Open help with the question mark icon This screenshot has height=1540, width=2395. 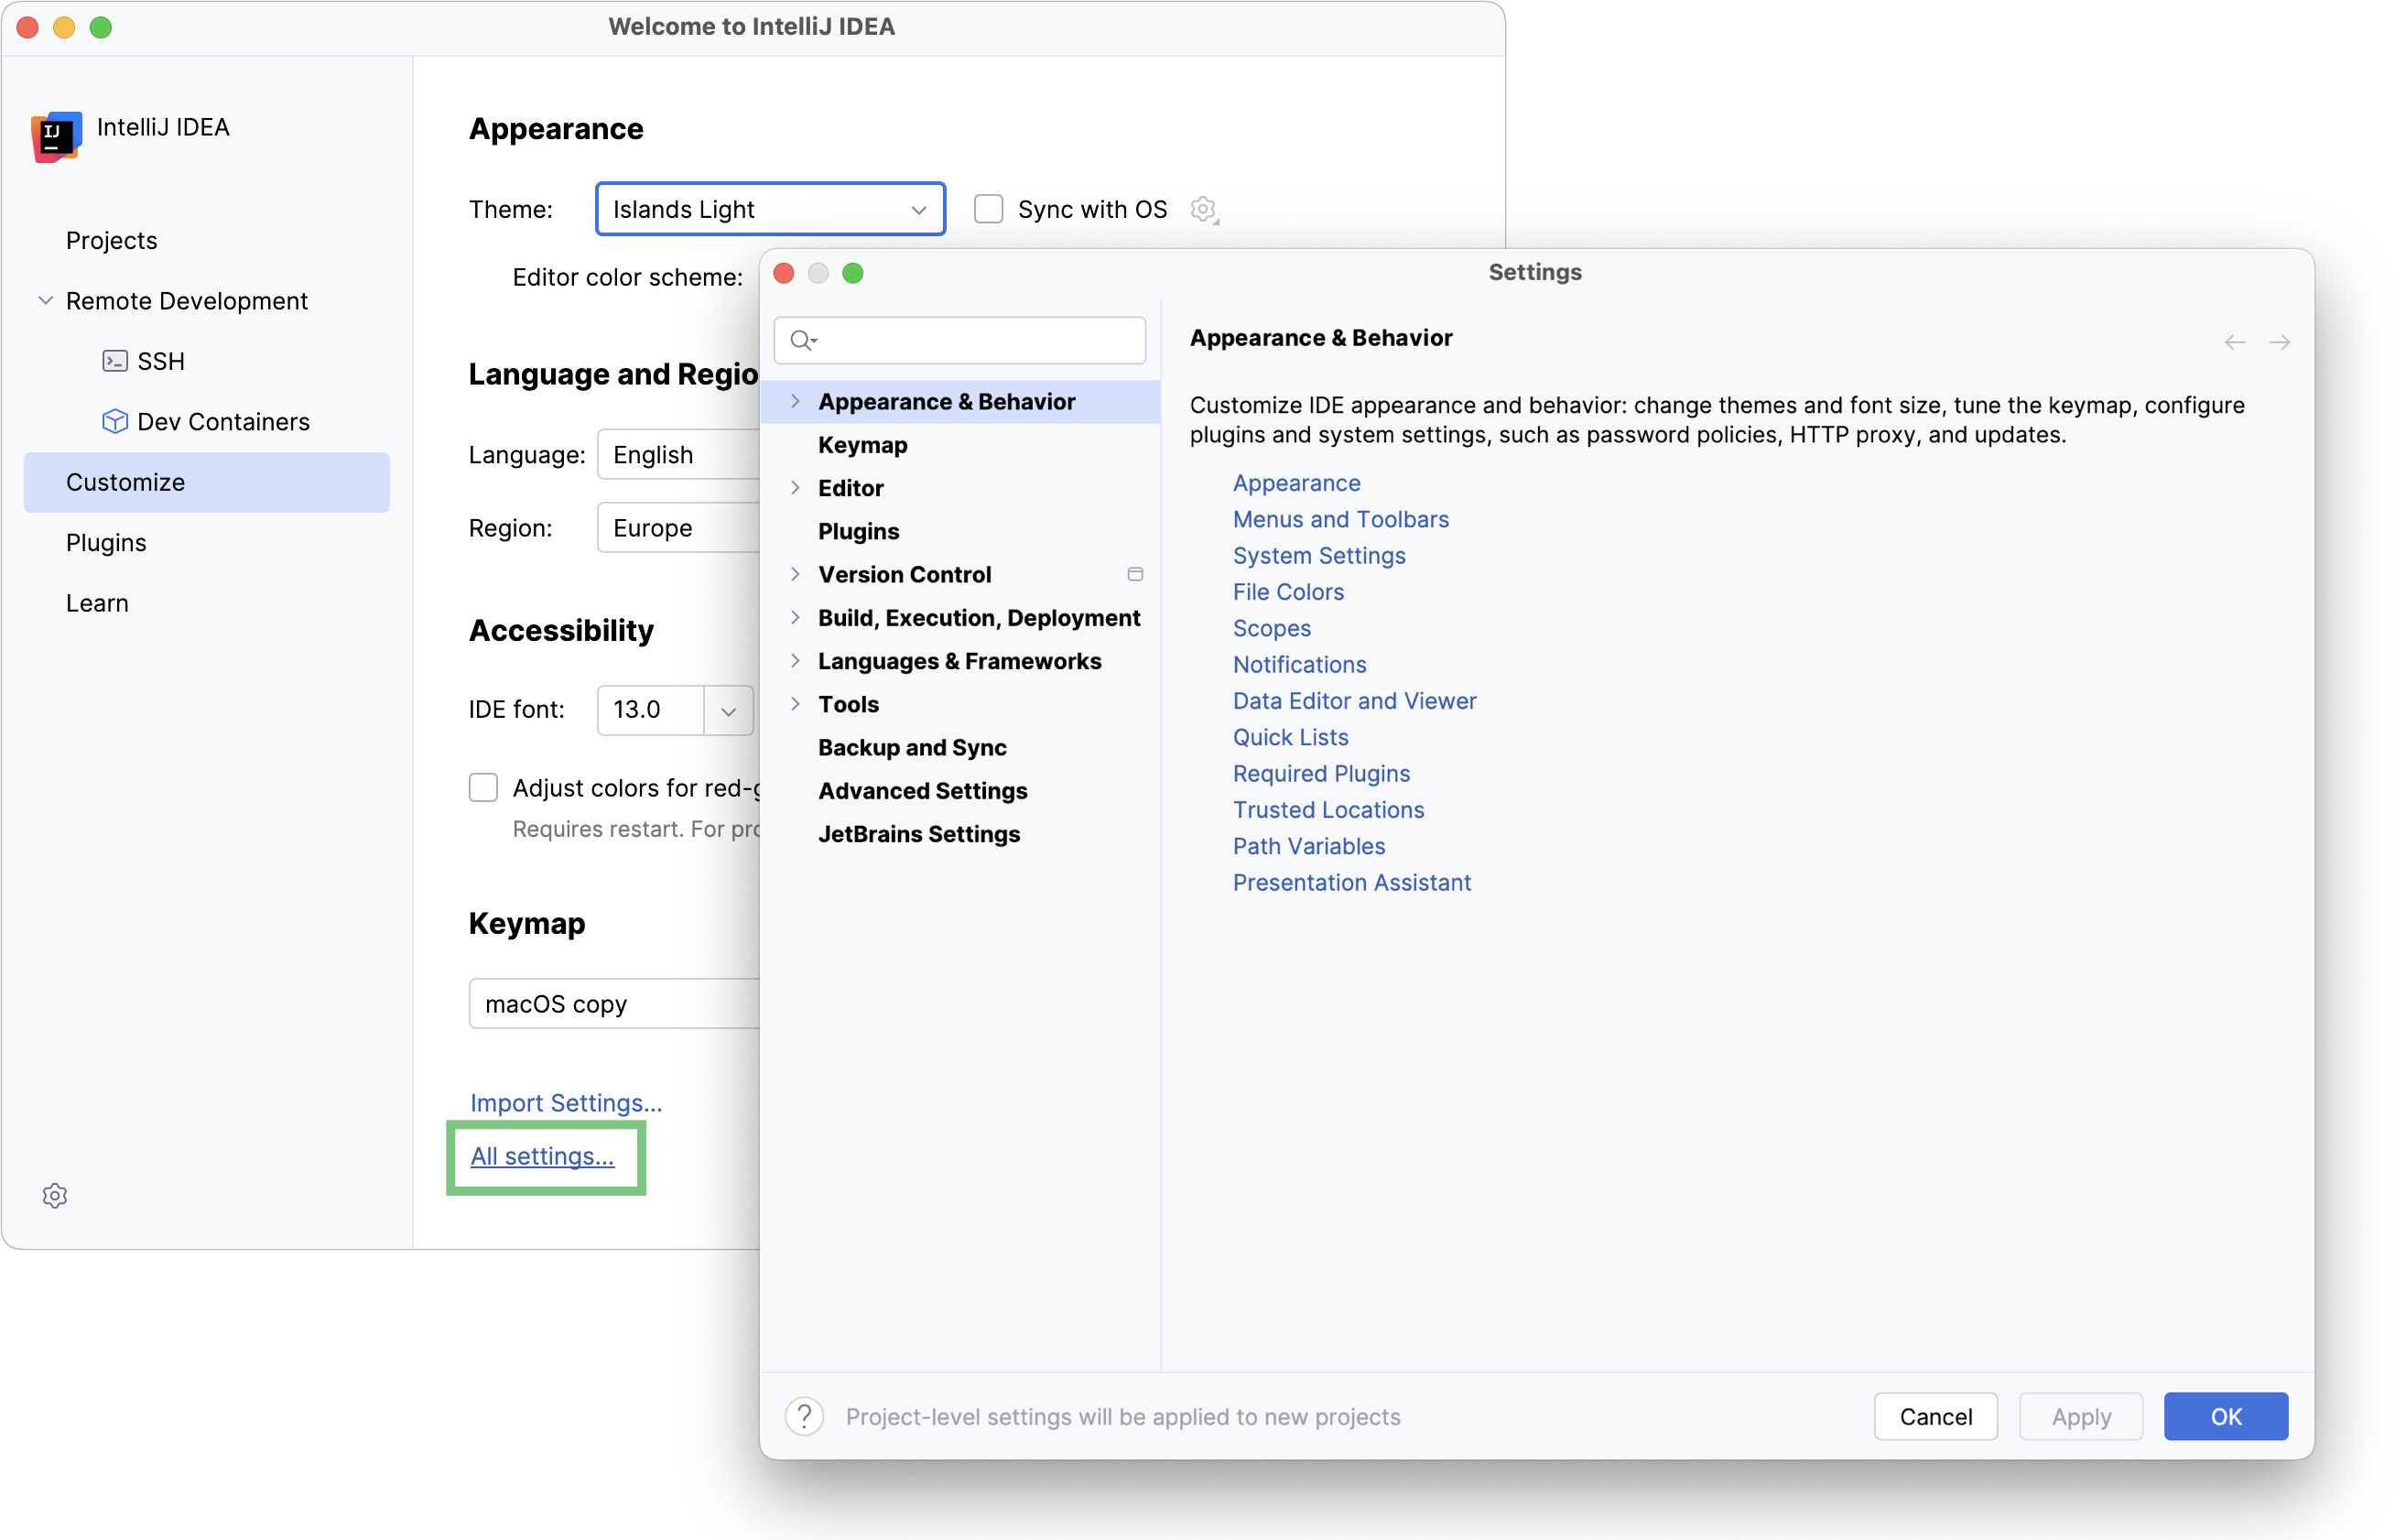pyautogui.click(x=804, y=1416)
